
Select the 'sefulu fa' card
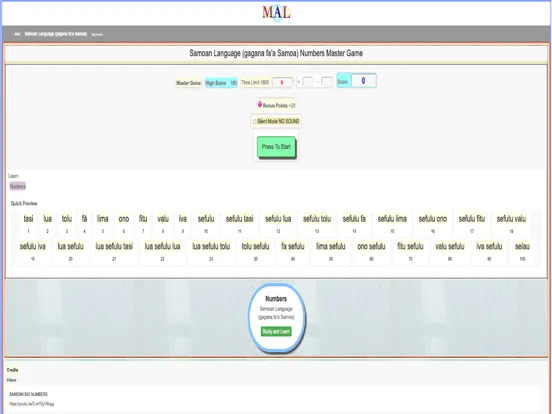point(354,224)
